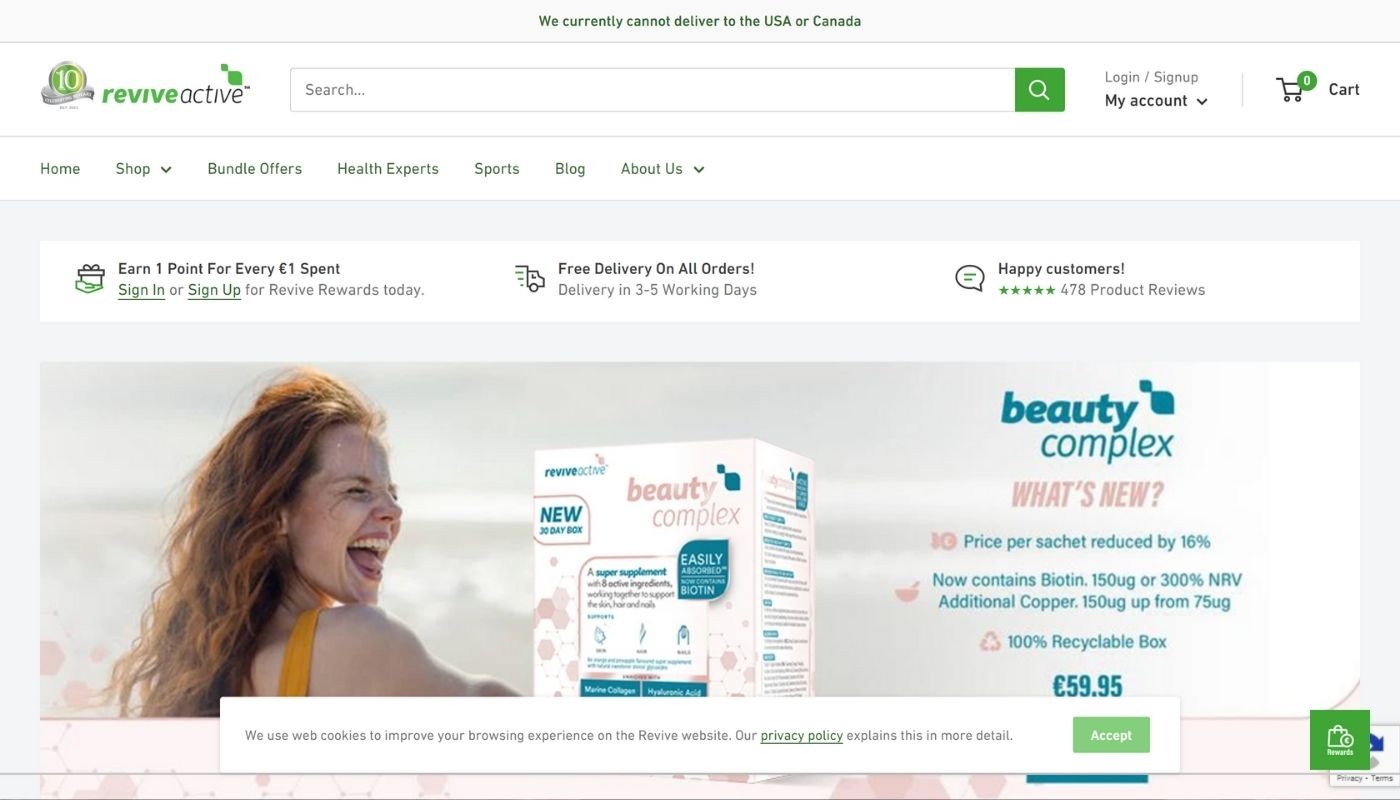Open the My account dropdown

click(1156, 101)
